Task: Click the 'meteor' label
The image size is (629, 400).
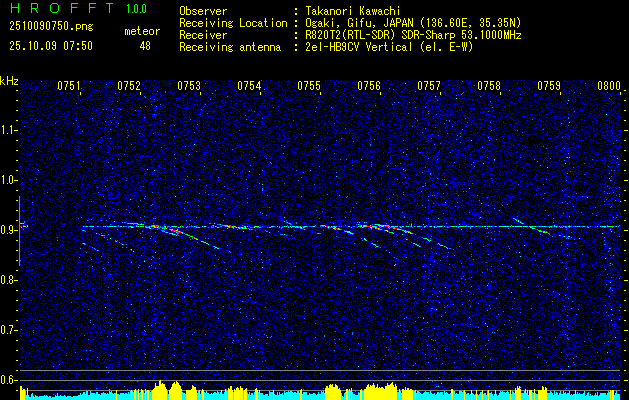Action: pos(142,31)
